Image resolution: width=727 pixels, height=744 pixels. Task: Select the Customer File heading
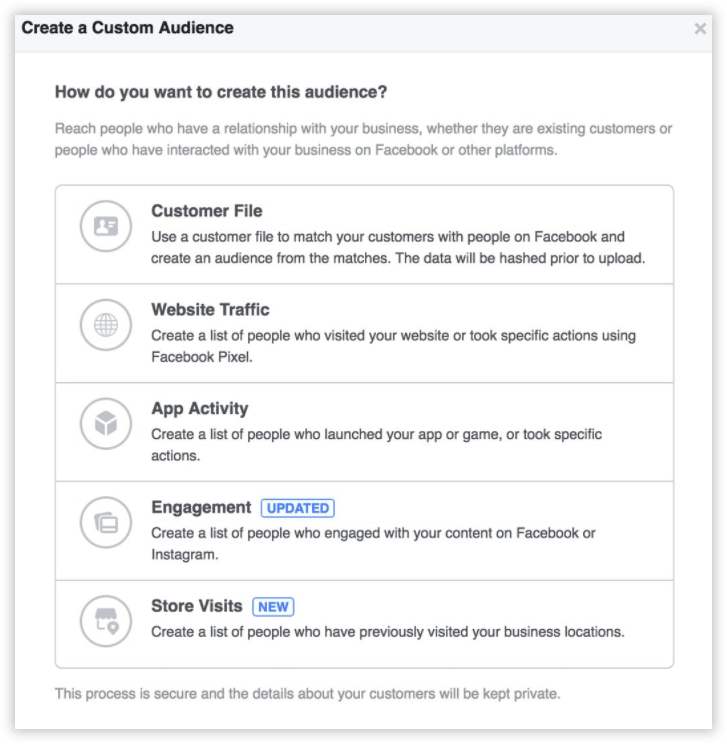click(x=206, y=211)
